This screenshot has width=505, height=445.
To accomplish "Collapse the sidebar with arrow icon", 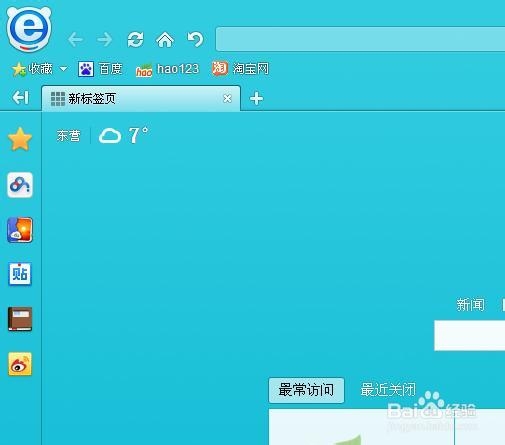I will click(21, 98).
